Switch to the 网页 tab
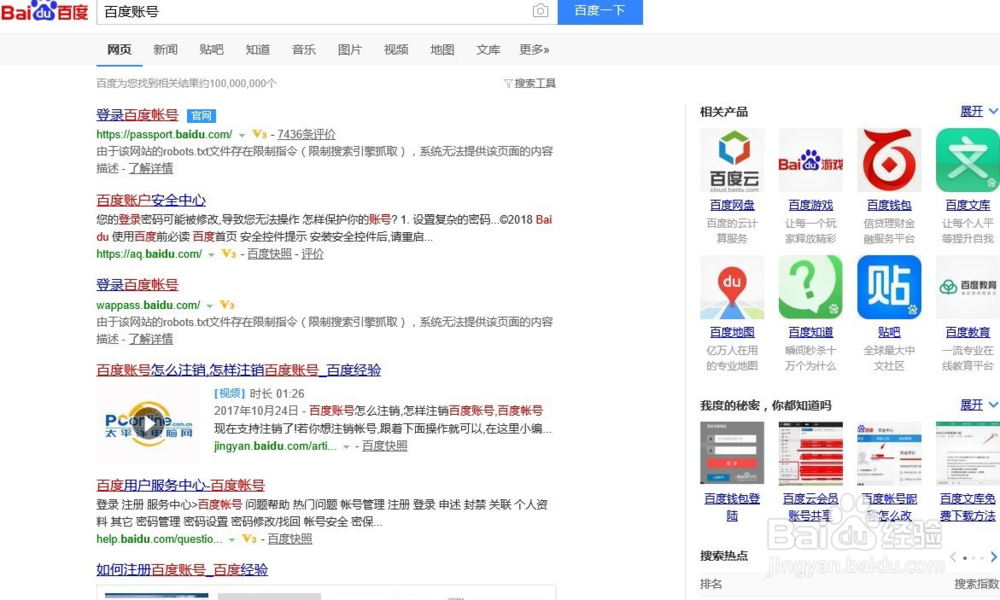The image size is (1000, 600). point(119,50)
